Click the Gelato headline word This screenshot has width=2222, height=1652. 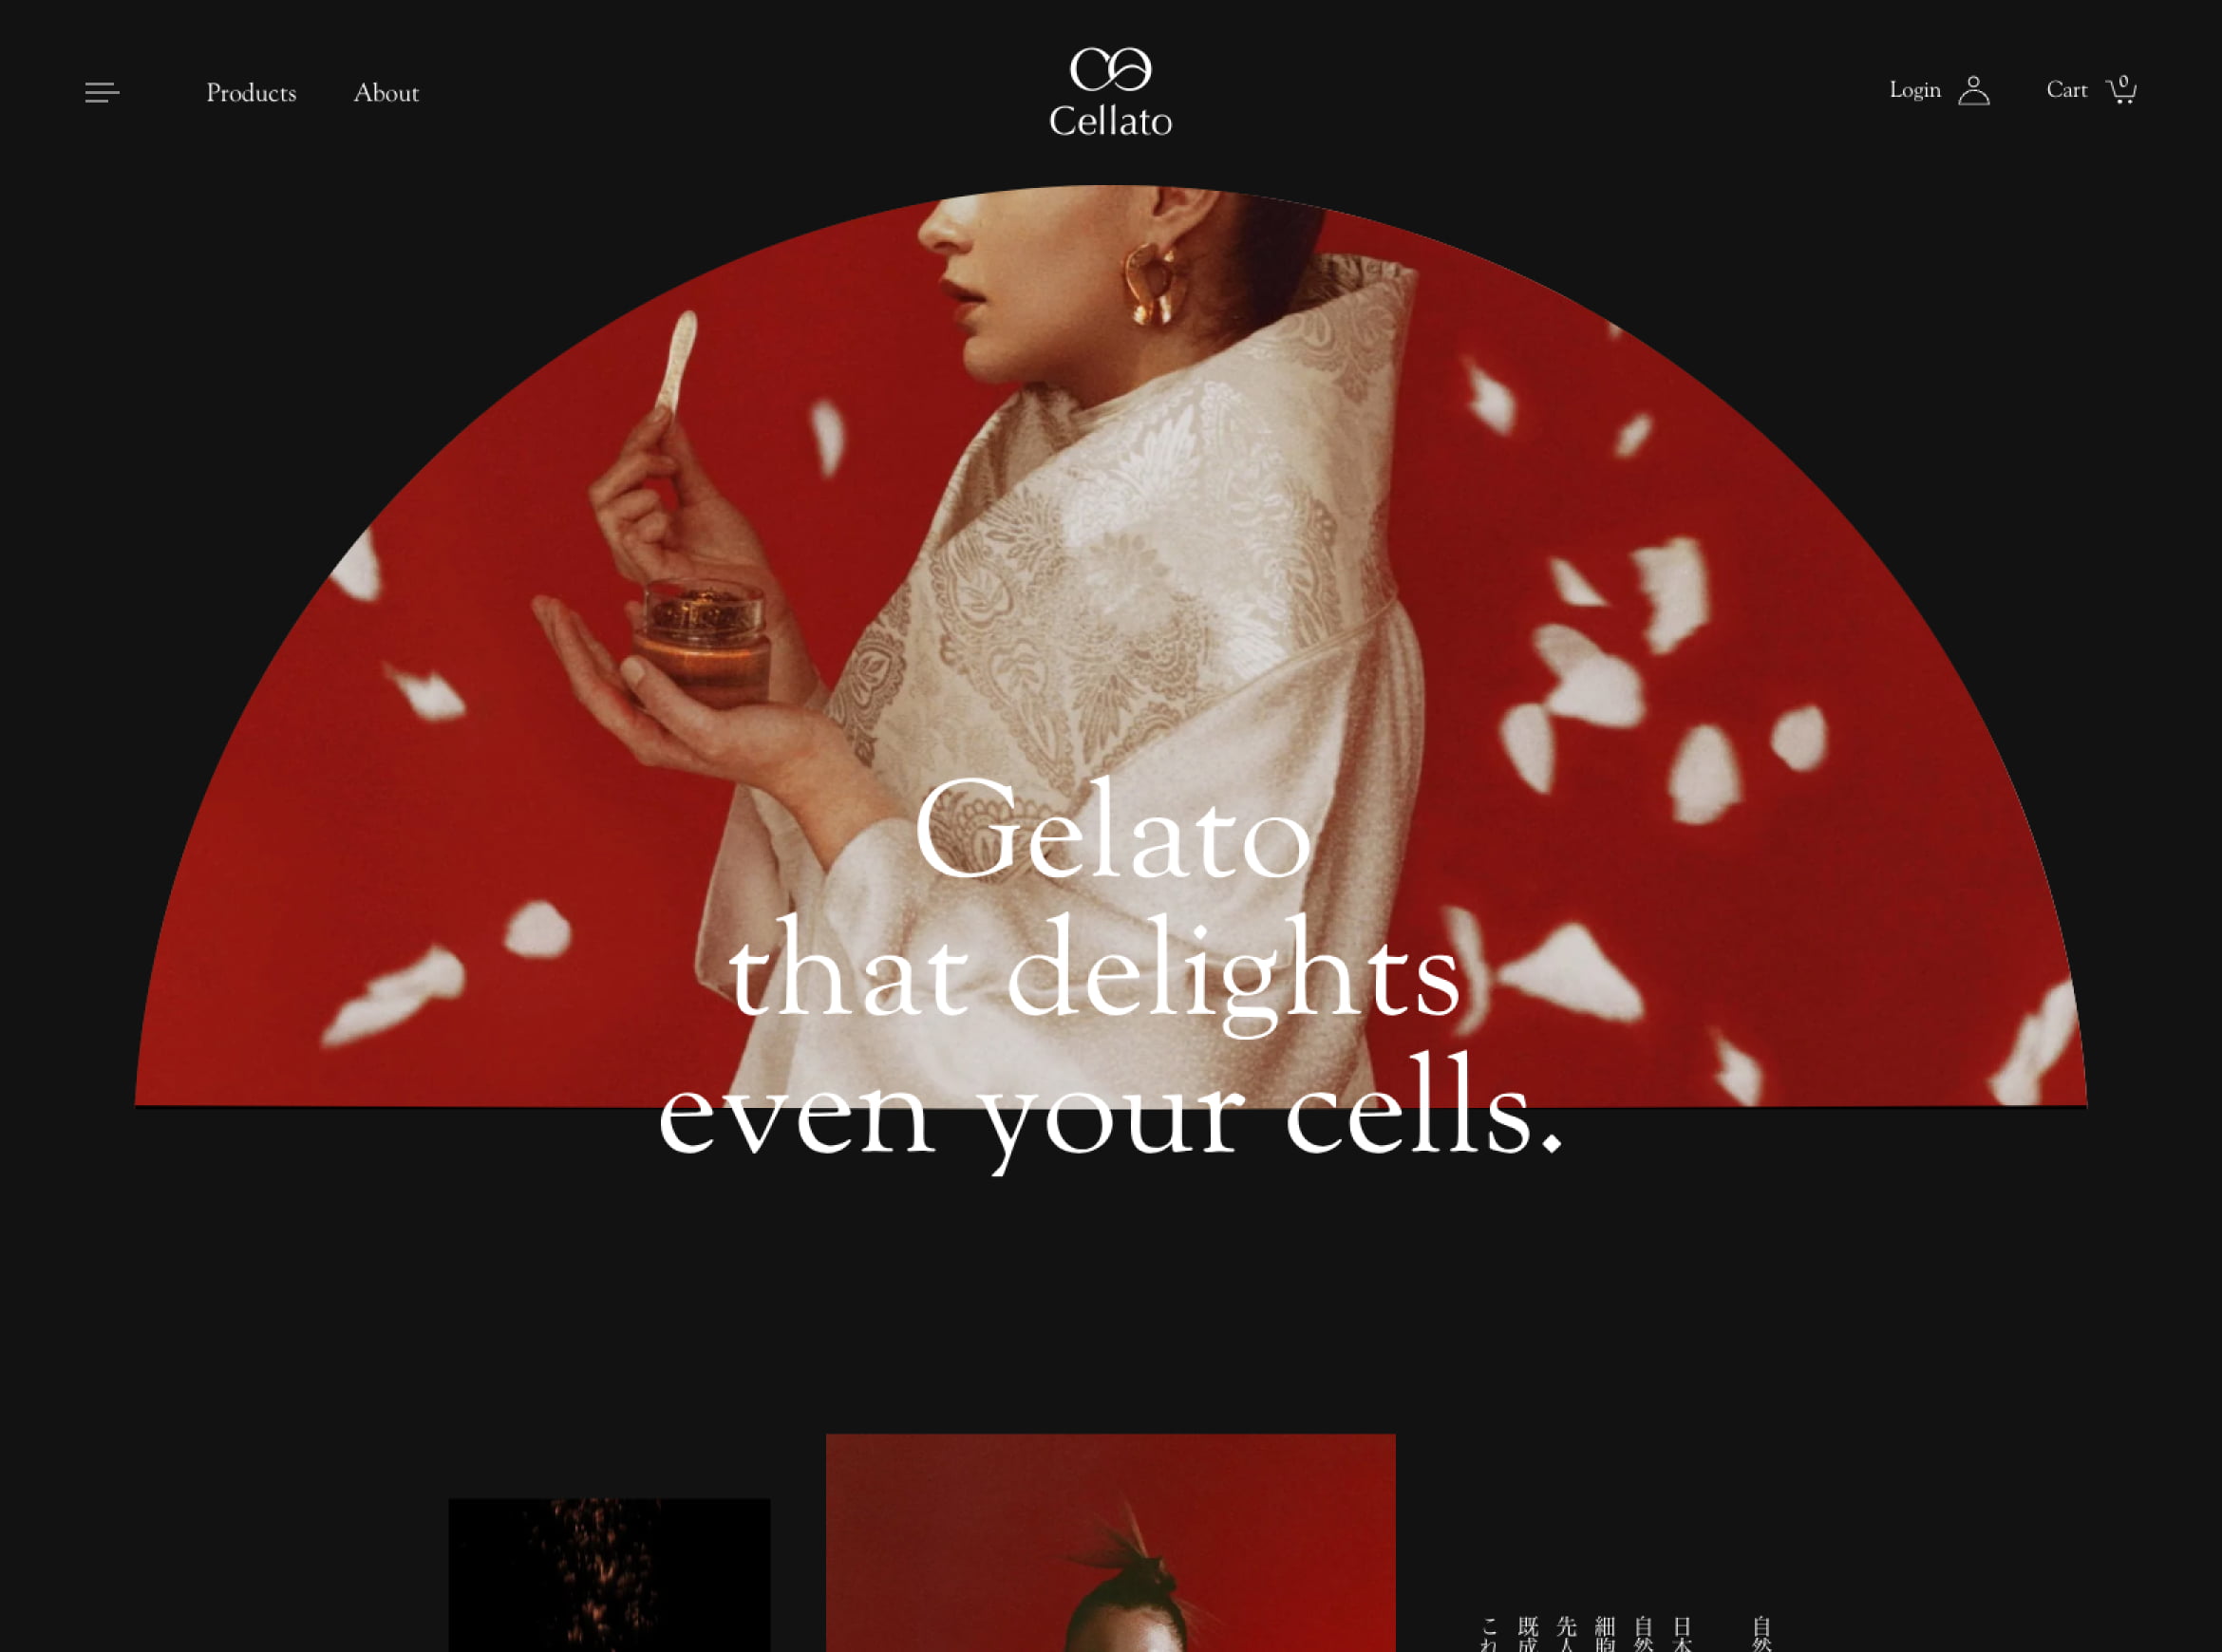(1112, 830)
